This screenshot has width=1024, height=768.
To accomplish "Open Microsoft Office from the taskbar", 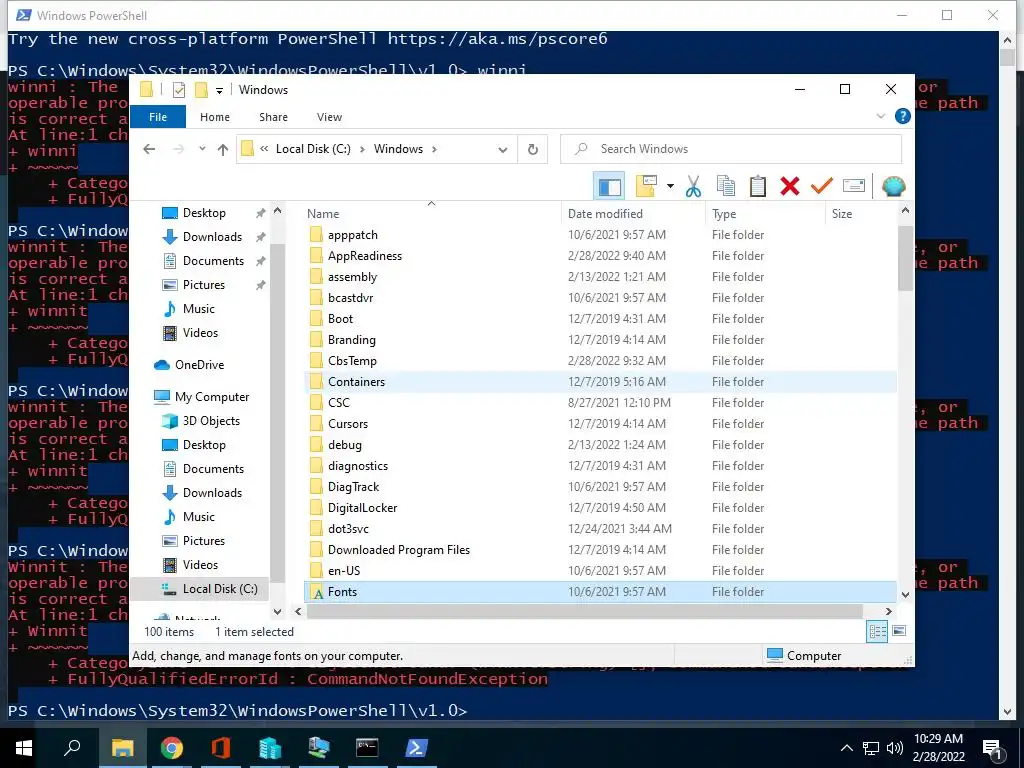I will pos(220,747).
